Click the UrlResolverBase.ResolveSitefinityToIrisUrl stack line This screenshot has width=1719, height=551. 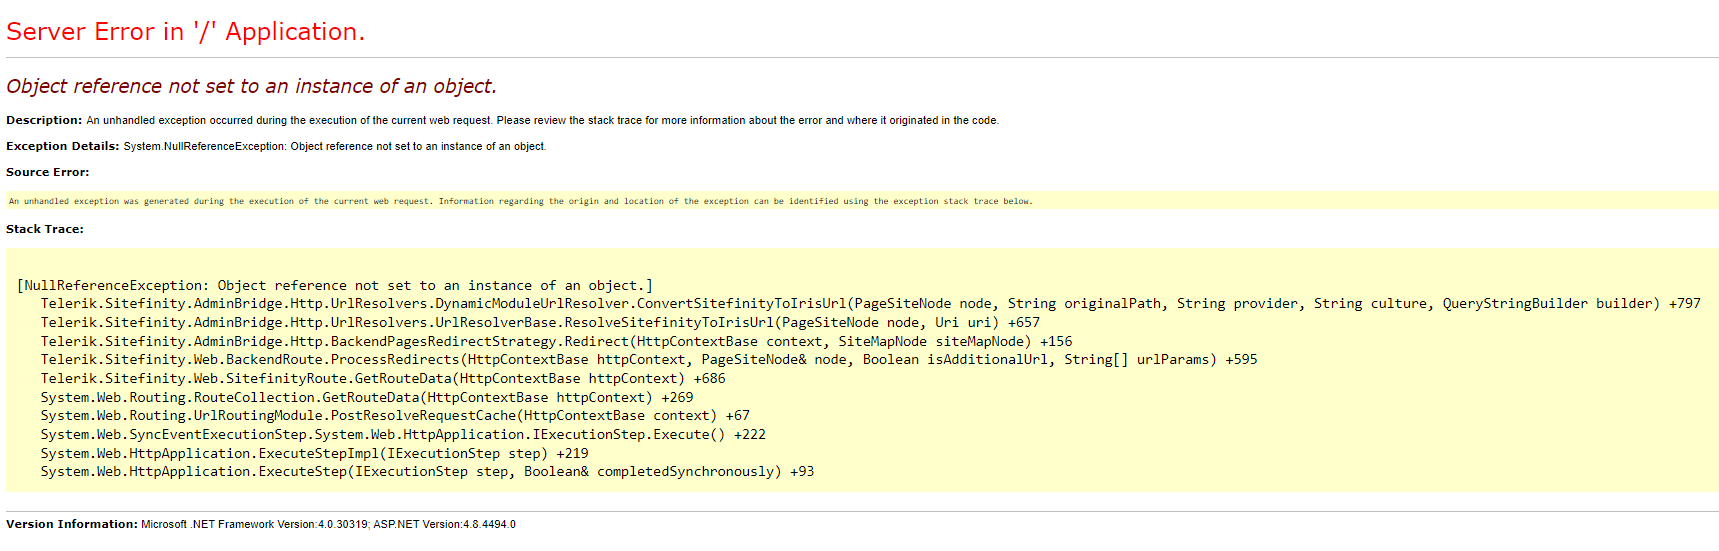coord(540,323)
